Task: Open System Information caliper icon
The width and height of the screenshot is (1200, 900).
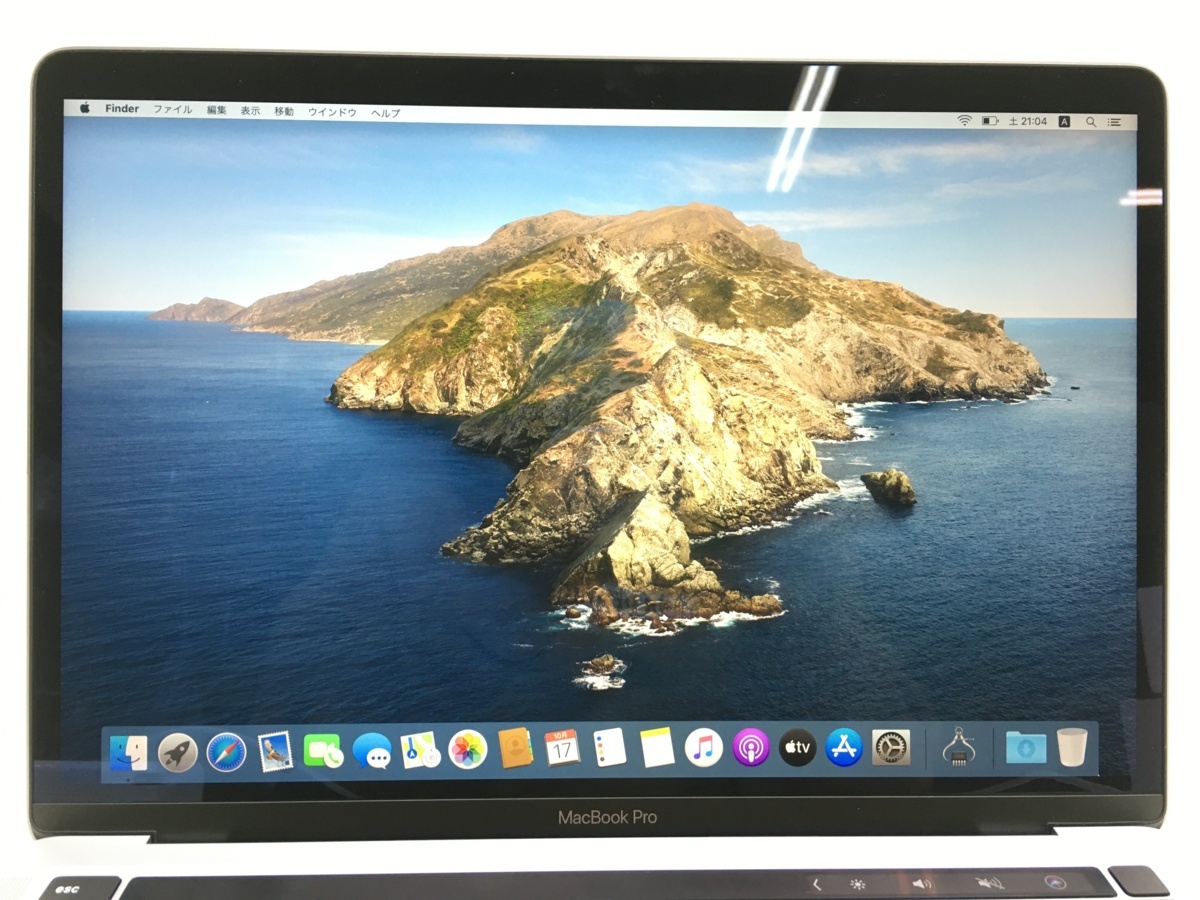Action: point(958,747)
